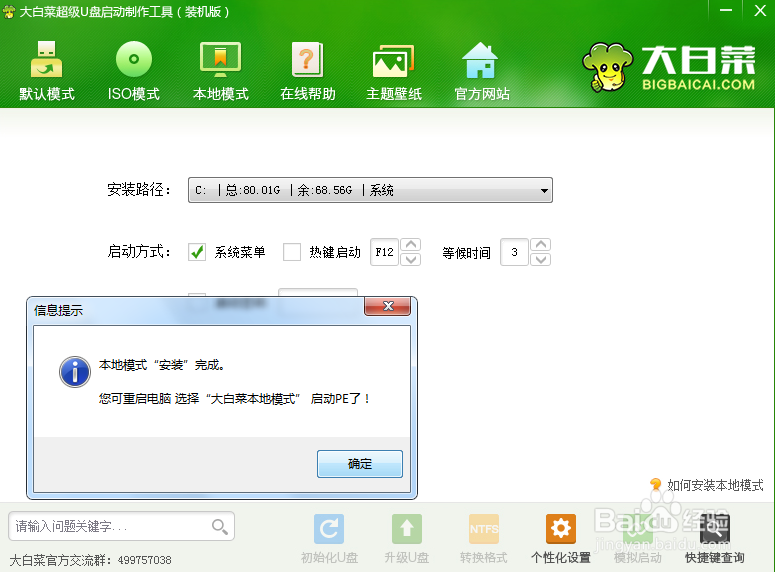The width and height of the screenshot is (775, 572).
Task: Increase the 等候时间 value
Action: pyautogui.click(x=541, y=245)
